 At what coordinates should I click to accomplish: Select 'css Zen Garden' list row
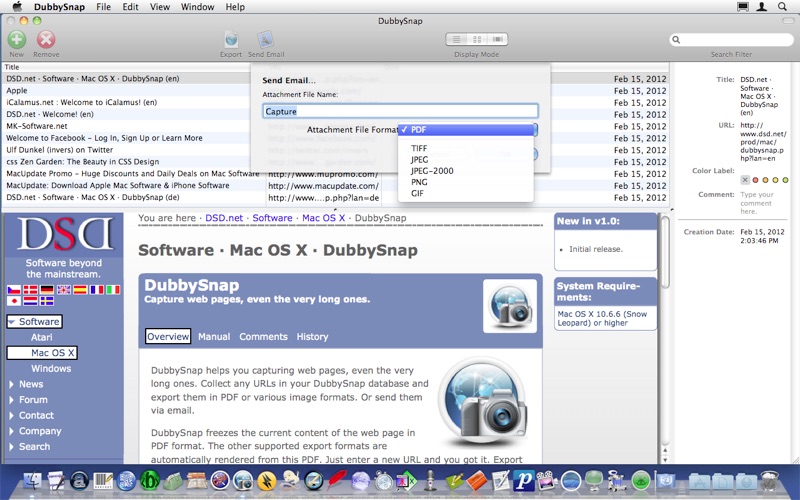336,162
